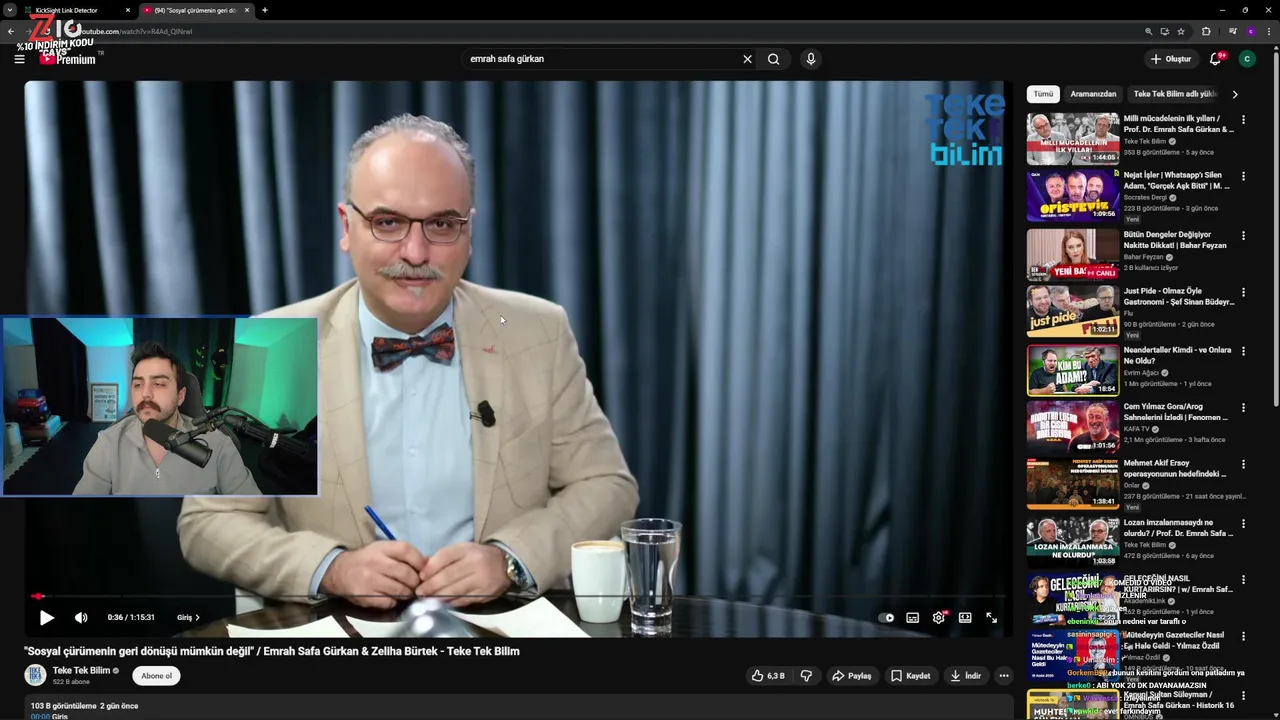This screenshot has width=1280, height=720.
Task: Open Teke Tek Bilim channel avatar
Action: point(35,676)
